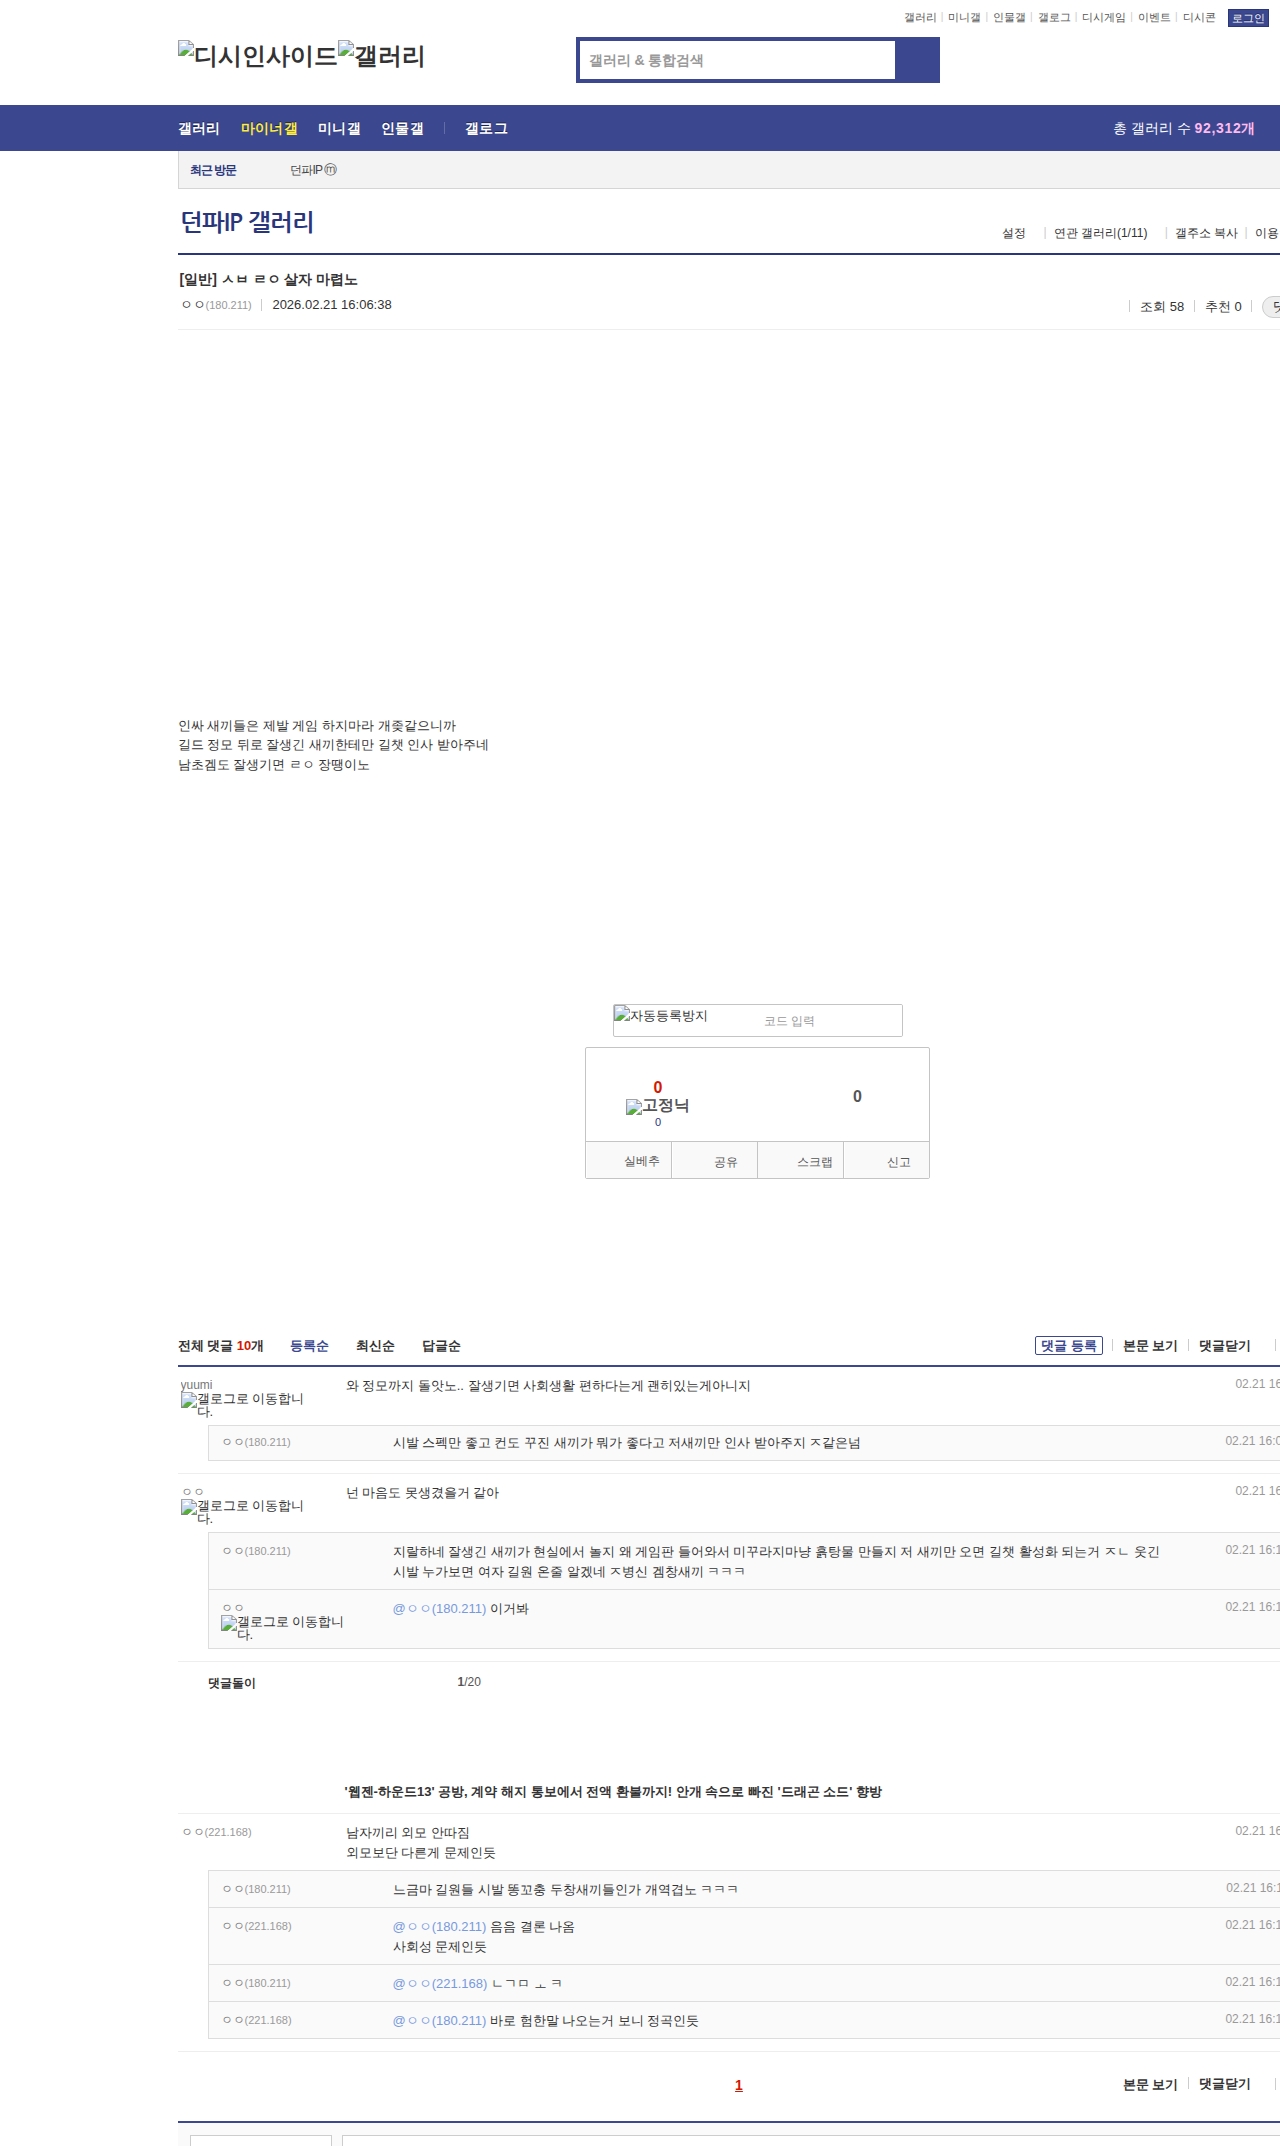This screenshot has height=2146, width=1280.
Task: Open gallog icon beside '넌 마음도 못생겼을거 같아' comment
Action: 242,1512
